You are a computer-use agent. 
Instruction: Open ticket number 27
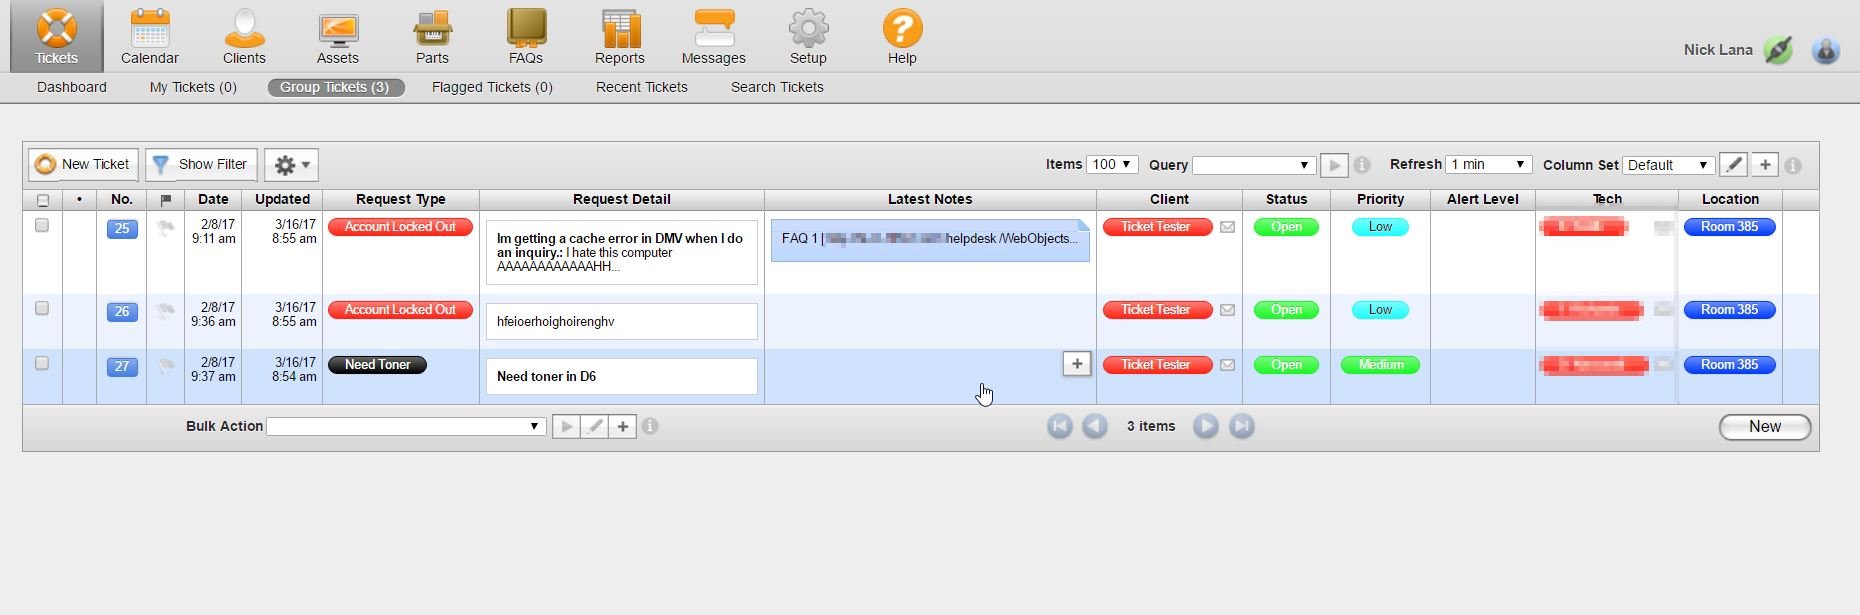tap(122, 367)
